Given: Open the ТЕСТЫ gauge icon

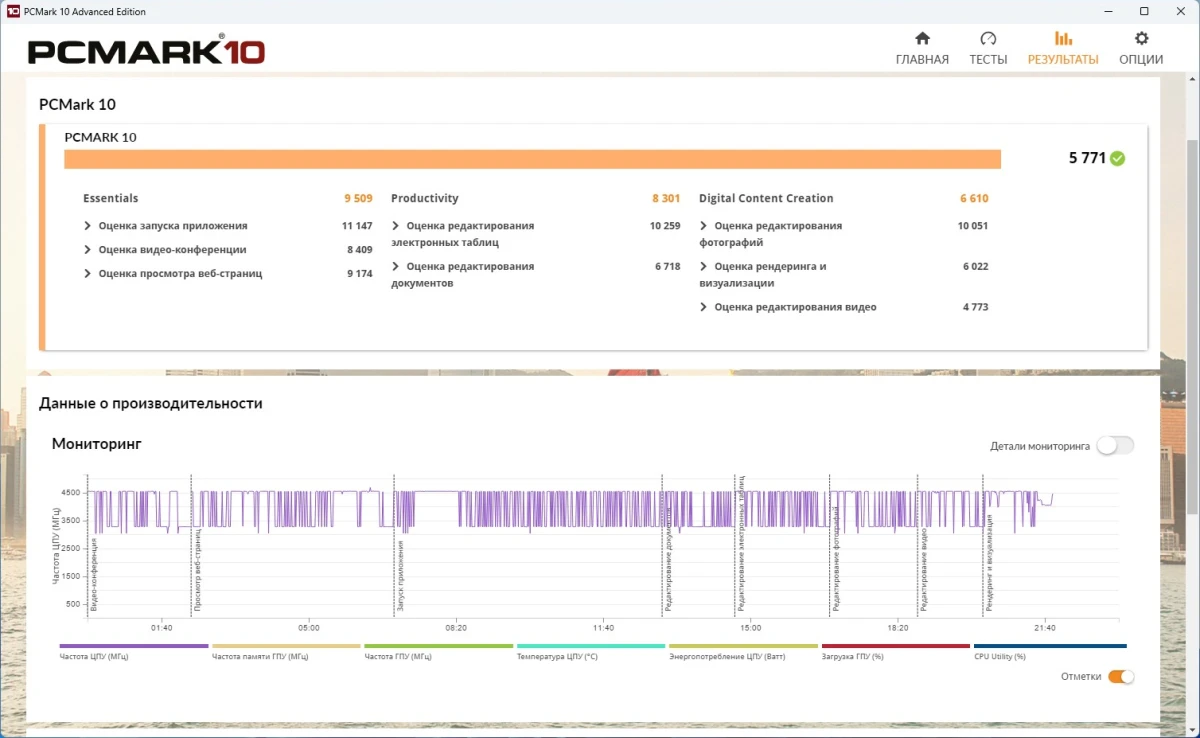Looking at the screenshot, I should 988,39.
